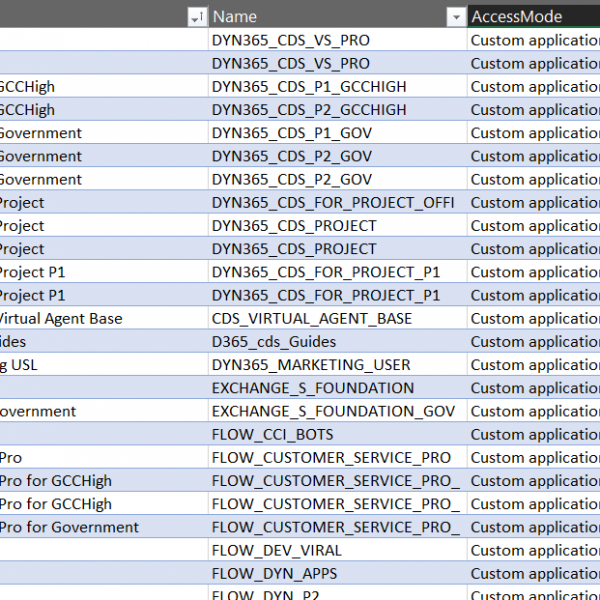The width and height of the screenshot is (600, 600).
Task: Select the FLOW_DEV_VIRAL cell
Action: [338, 550]
